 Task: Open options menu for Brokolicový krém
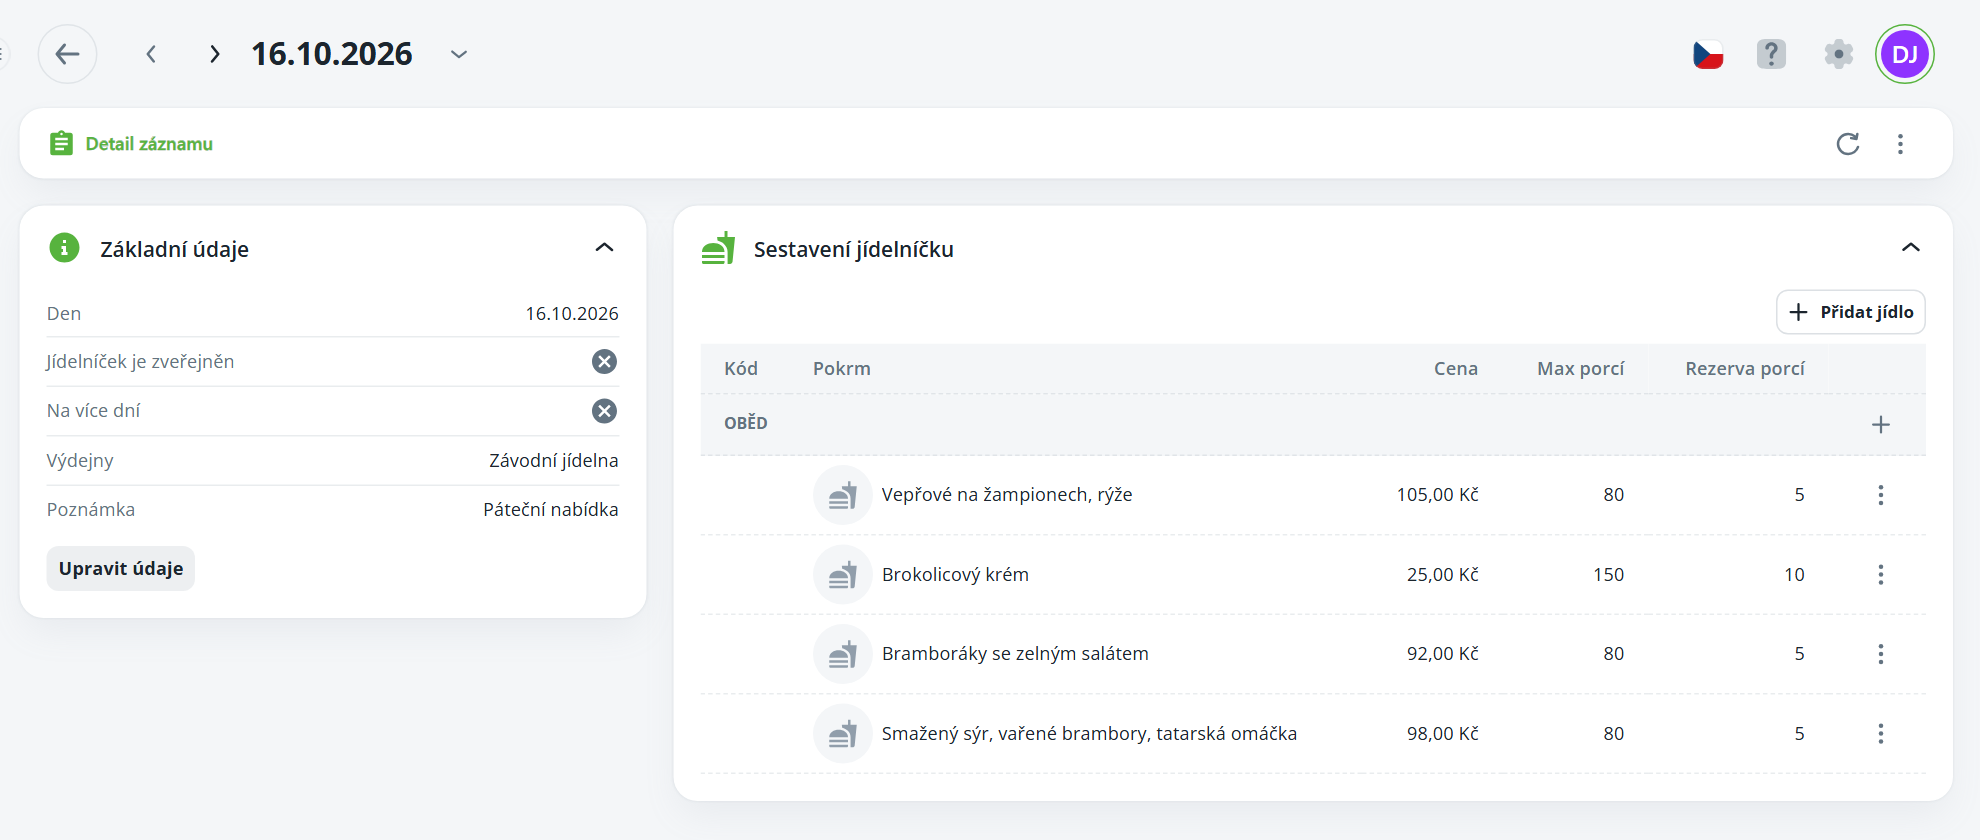click(1881, 575)
